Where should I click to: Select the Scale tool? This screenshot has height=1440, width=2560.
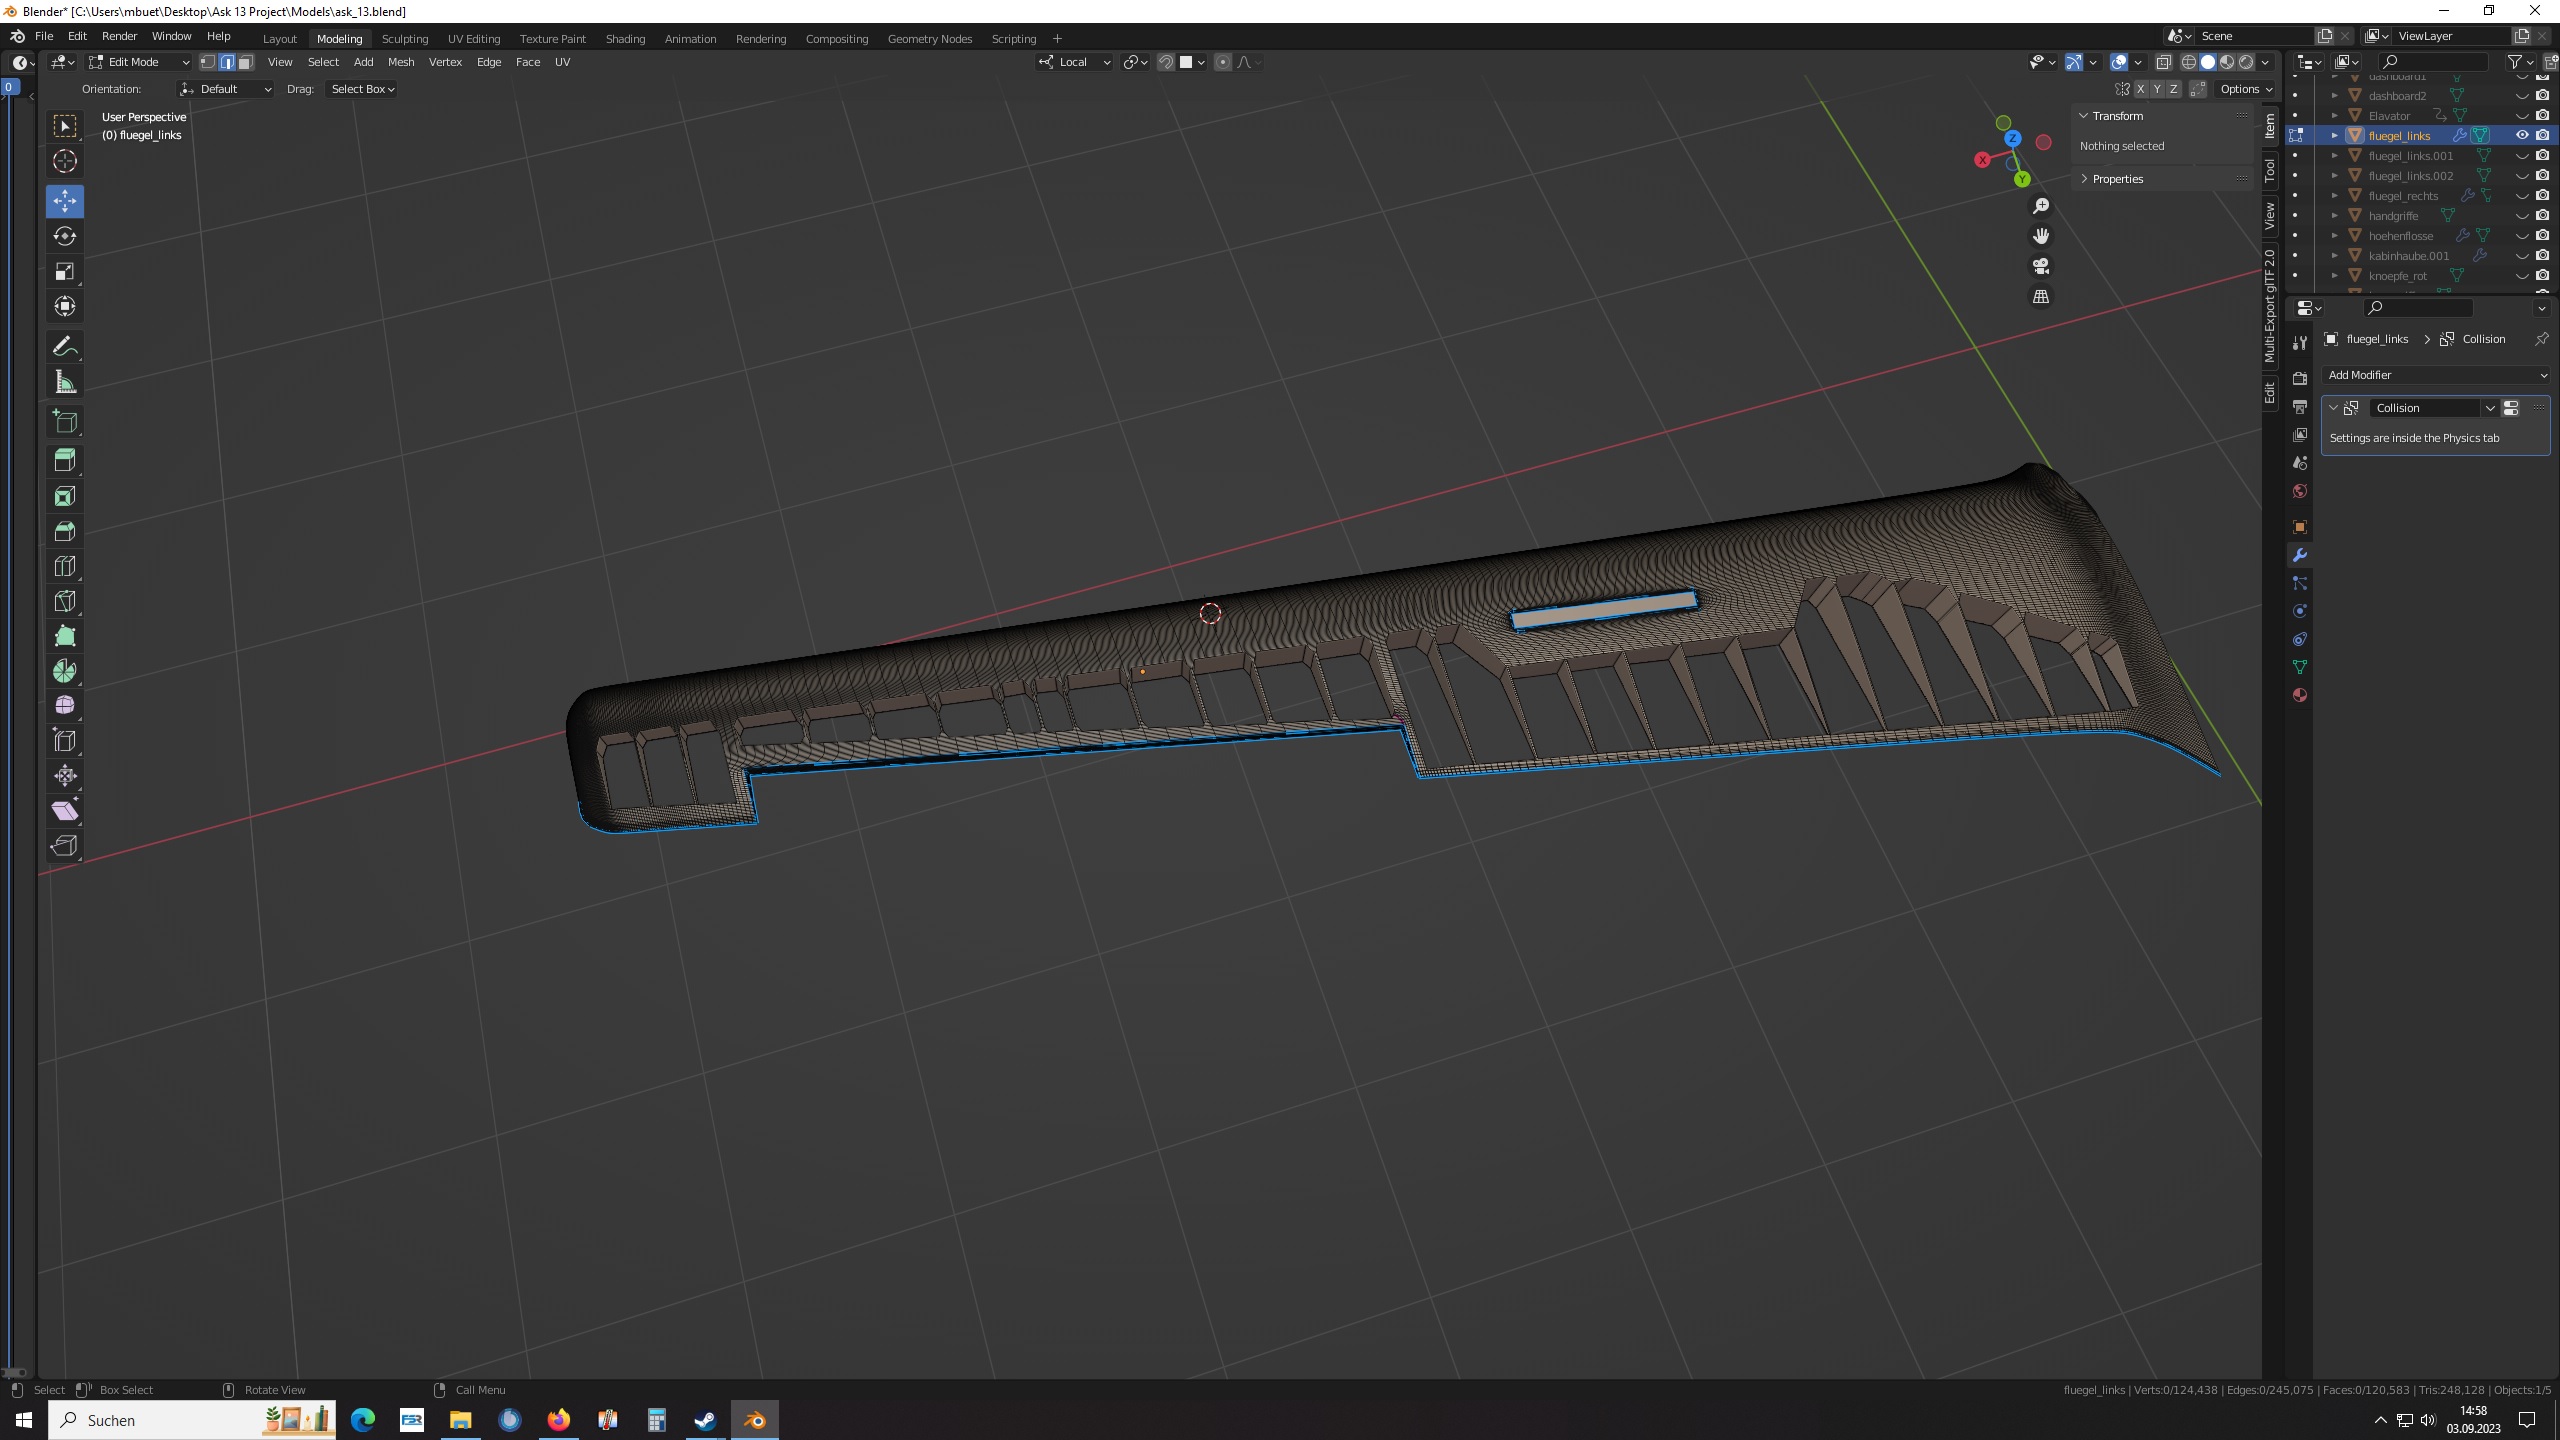(65, 271)
